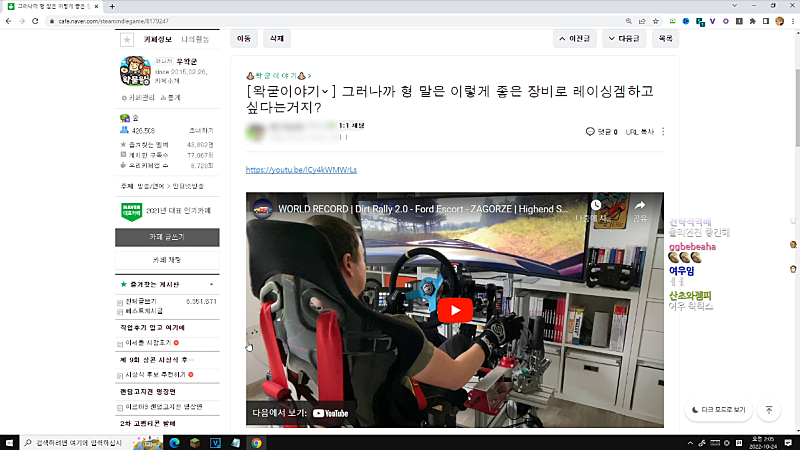Screen dimensions: 800x450
Task: Click the purple V extension icon
Action: tap(712, 21)
